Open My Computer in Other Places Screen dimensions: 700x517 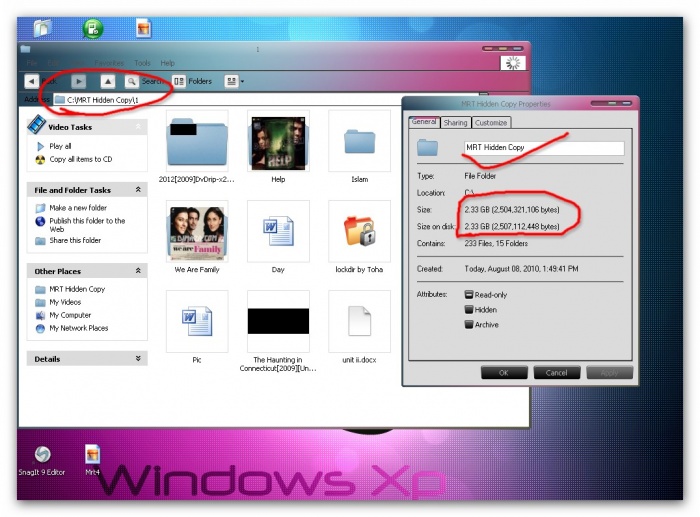(x=70, y=315)
